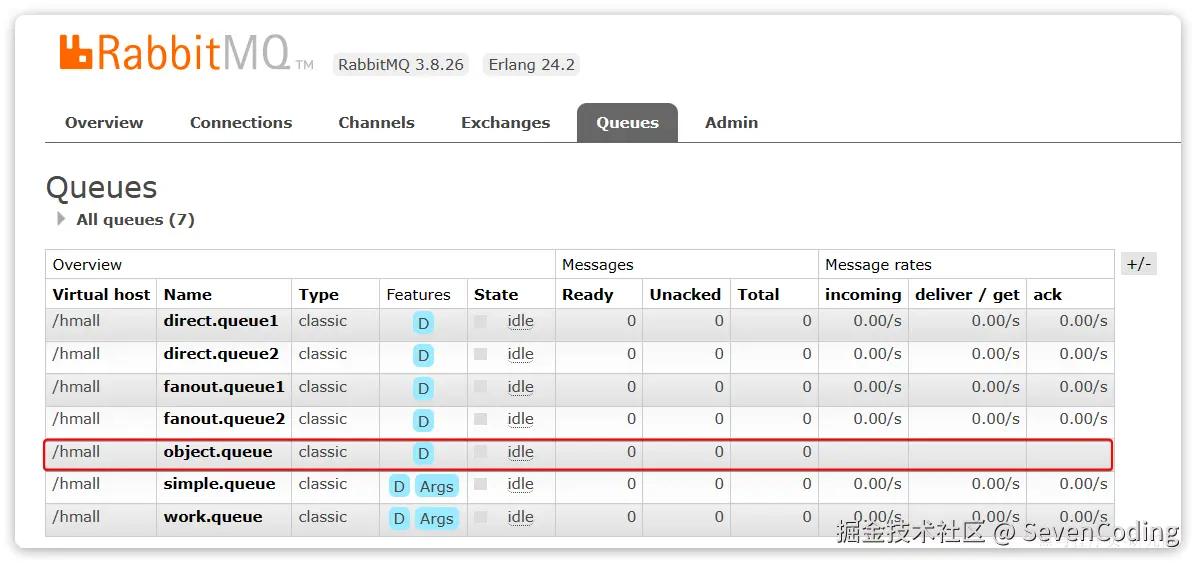Click the Args badge for work.queue
This screenshot has width=1196, height=565.
pos(437,519)
